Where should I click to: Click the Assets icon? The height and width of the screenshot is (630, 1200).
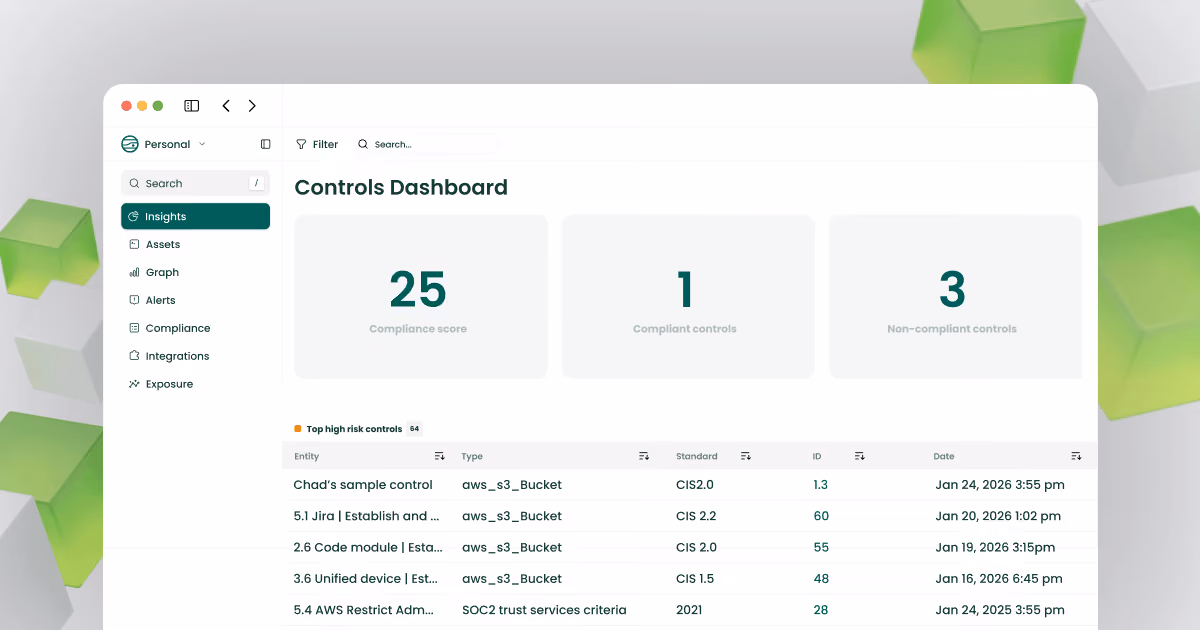coord(134,244)
